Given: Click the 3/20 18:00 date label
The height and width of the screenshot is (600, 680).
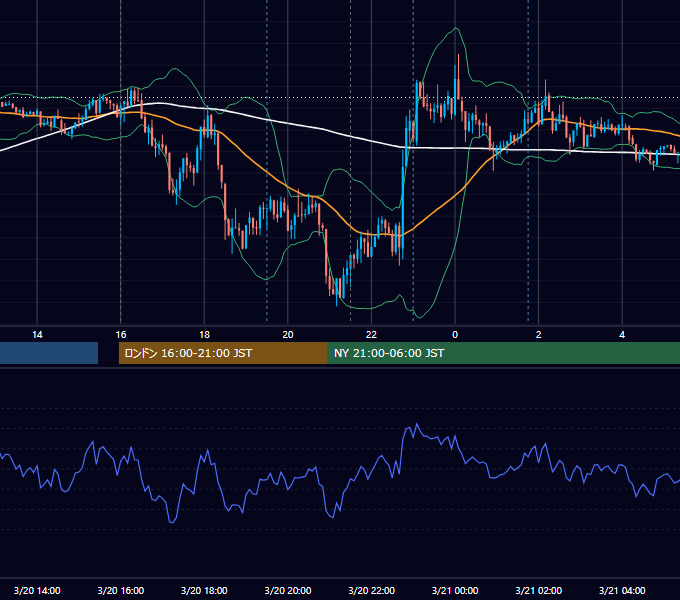Looking at the screenshot, I should 204,590.
